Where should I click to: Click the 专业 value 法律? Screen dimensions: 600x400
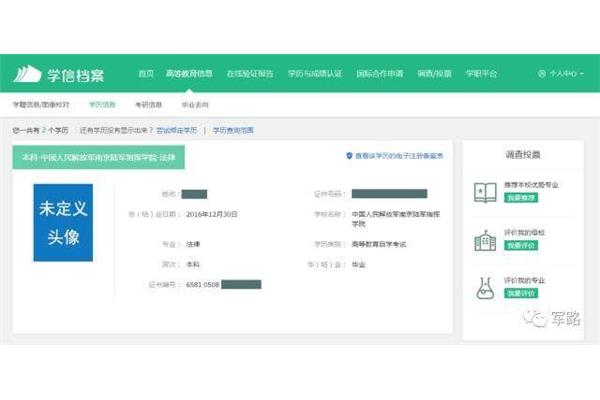click(x=193, y=244)
